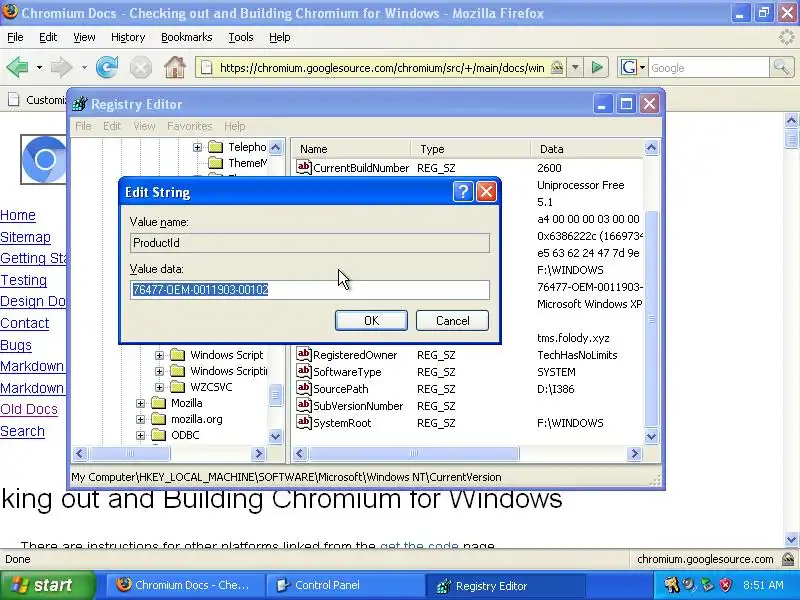Go to Firefox Home page icon
Viewport: 800px width, 600px height.
[x=174, y=67]
